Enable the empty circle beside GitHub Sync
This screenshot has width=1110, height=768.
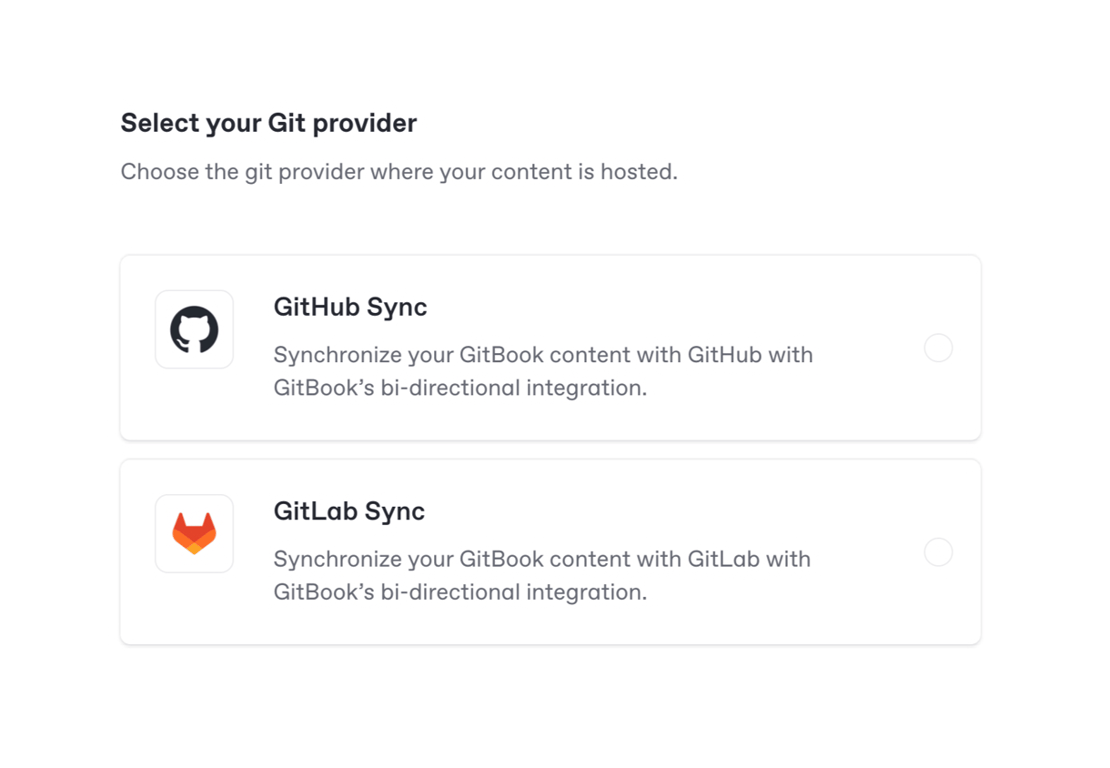[938, 348]
